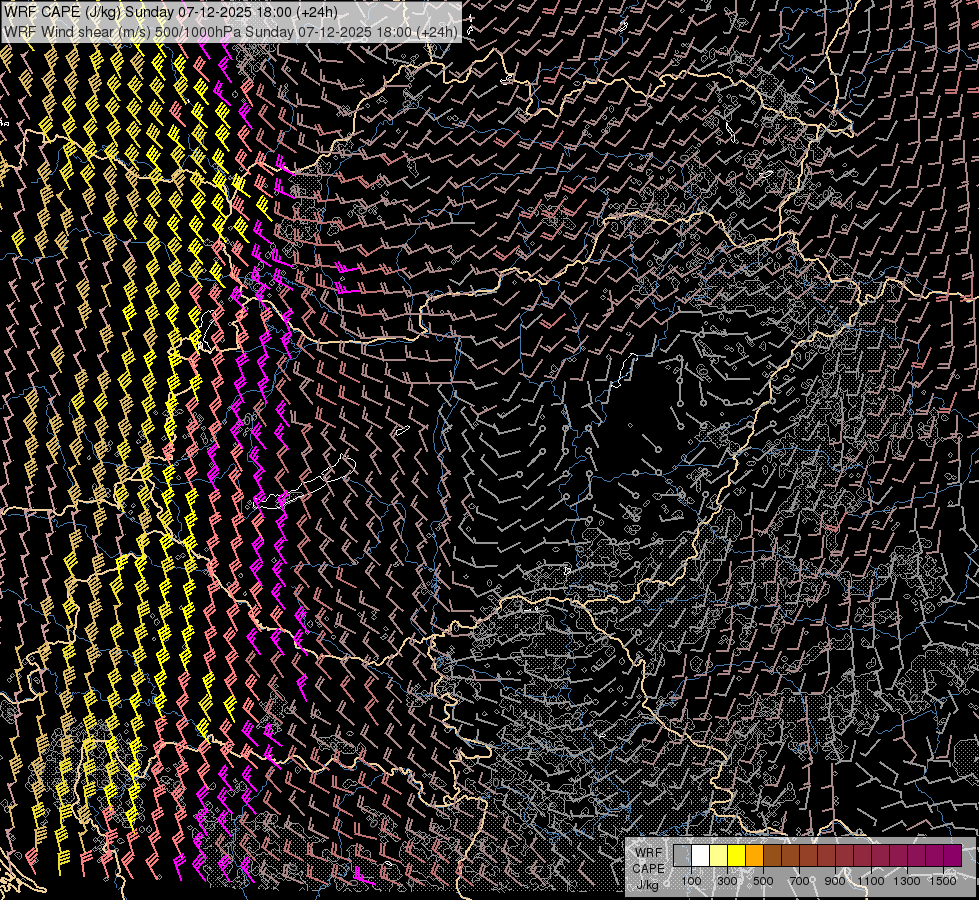Click the 300 tick label in legend
Image resolution: width=979 pixels, height=900 pixels.
[727, 881]
